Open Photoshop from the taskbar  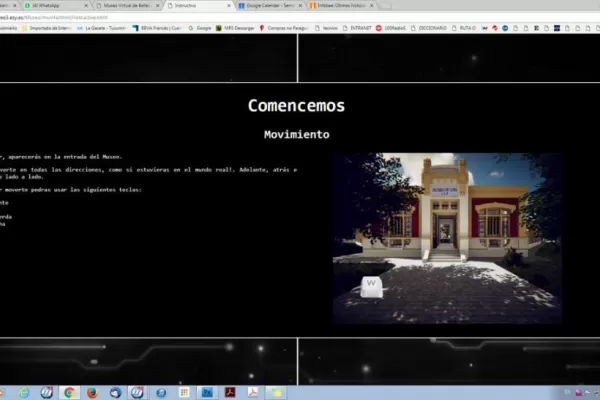point(207,393)
